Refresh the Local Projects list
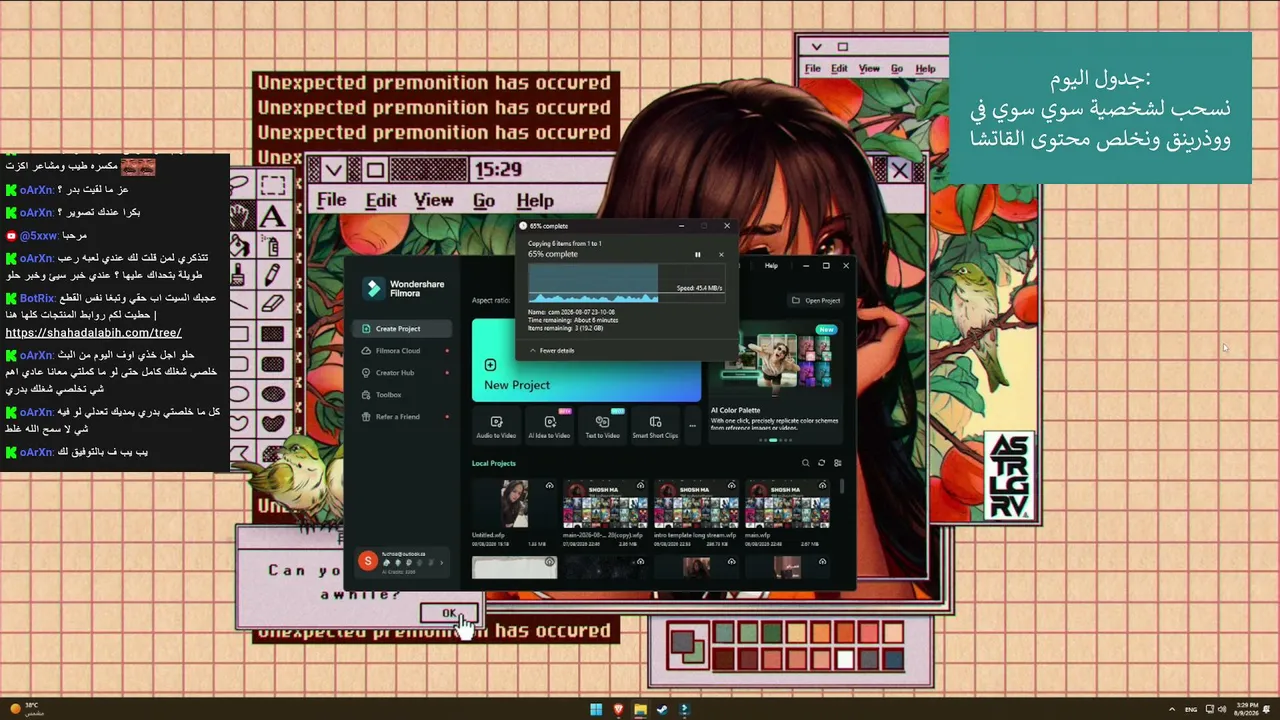 822,463
